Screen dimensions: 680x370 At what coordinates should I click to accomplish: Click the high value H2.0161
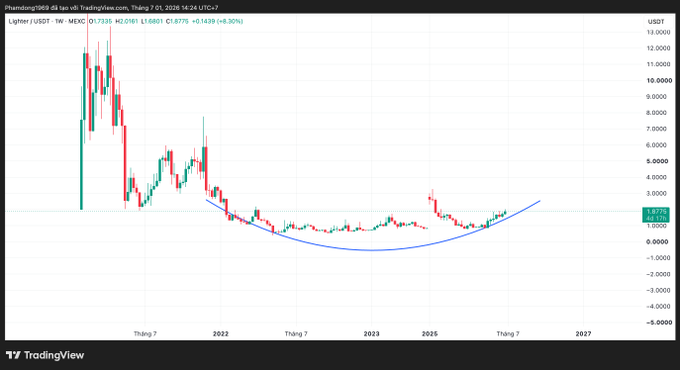tap(126, 21)
